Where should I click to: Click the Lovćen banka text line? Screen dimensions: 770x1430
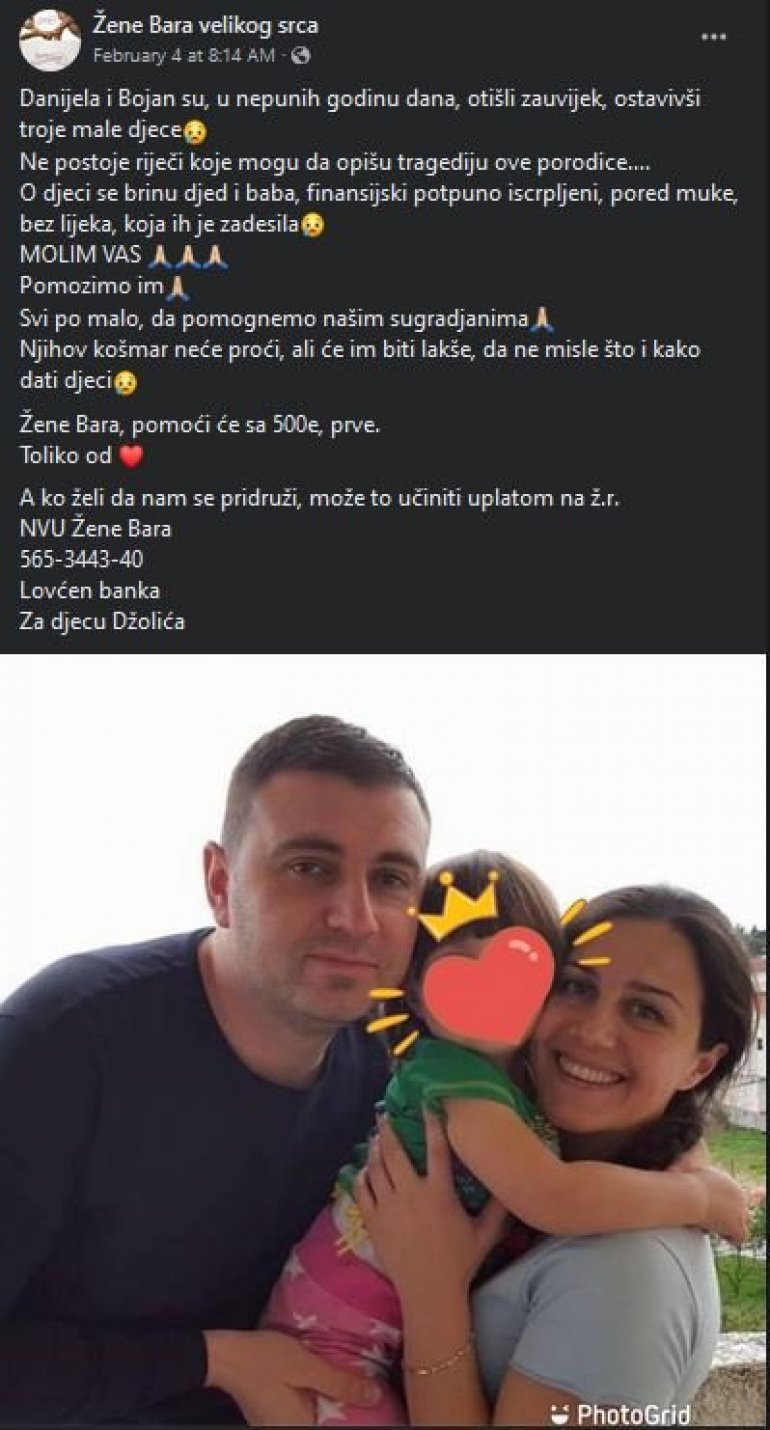pos(90,590)
